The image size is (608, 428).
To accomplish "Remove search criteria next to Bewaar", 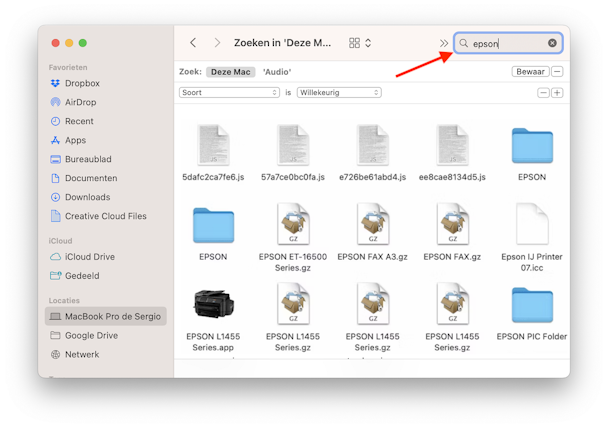I will click(557, 72).
